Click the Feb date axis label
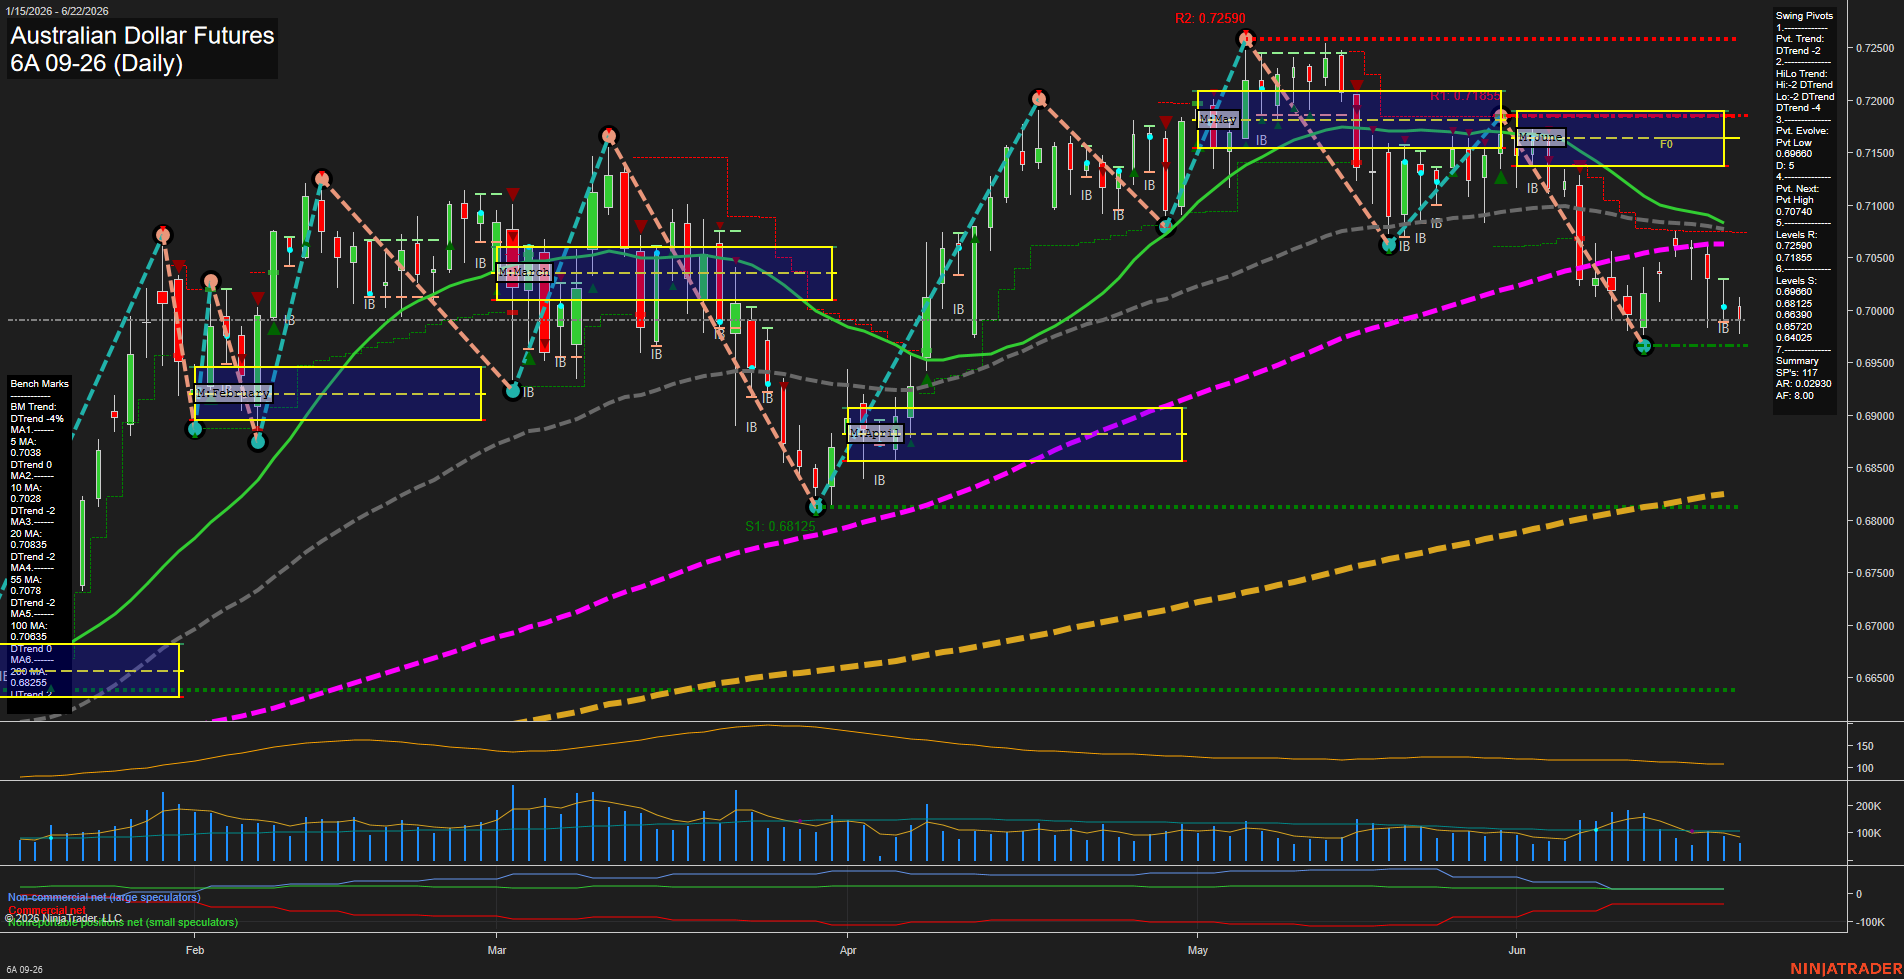The width and height of the screenshot is (1904, 979). [195, 950]
